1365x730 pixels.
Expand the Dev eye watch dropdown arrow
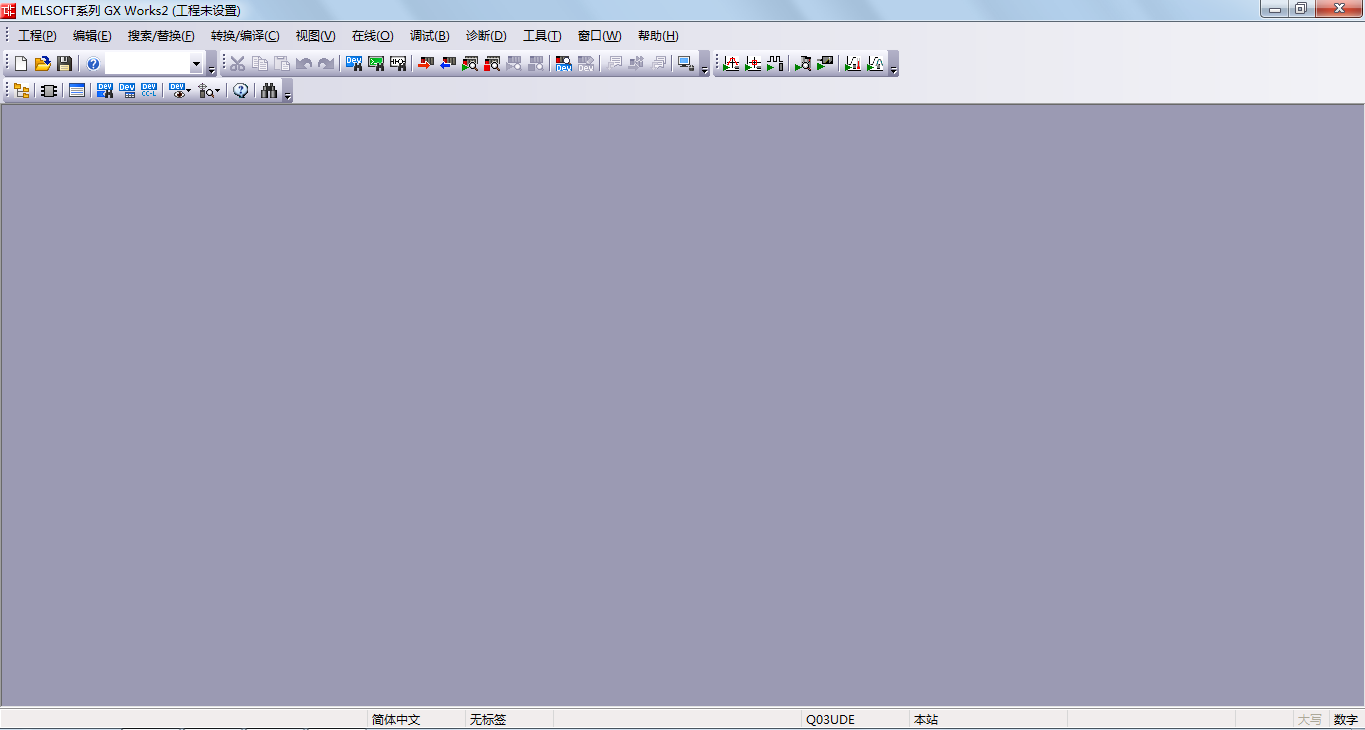(x=188, y=91)
